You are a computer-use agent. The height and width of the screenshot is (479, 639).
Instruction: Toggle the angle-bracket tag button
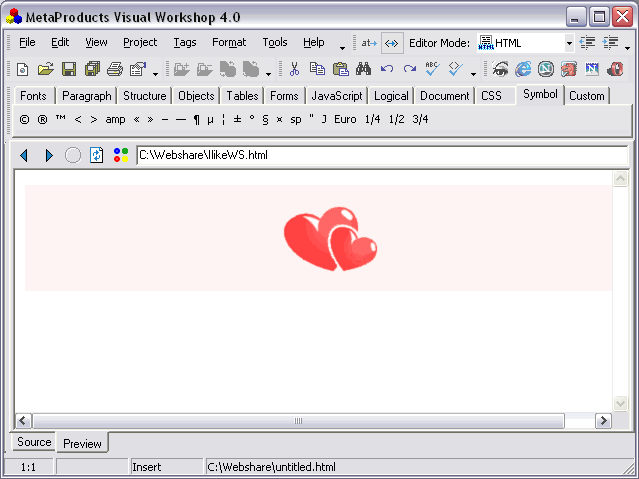point(392,43)
